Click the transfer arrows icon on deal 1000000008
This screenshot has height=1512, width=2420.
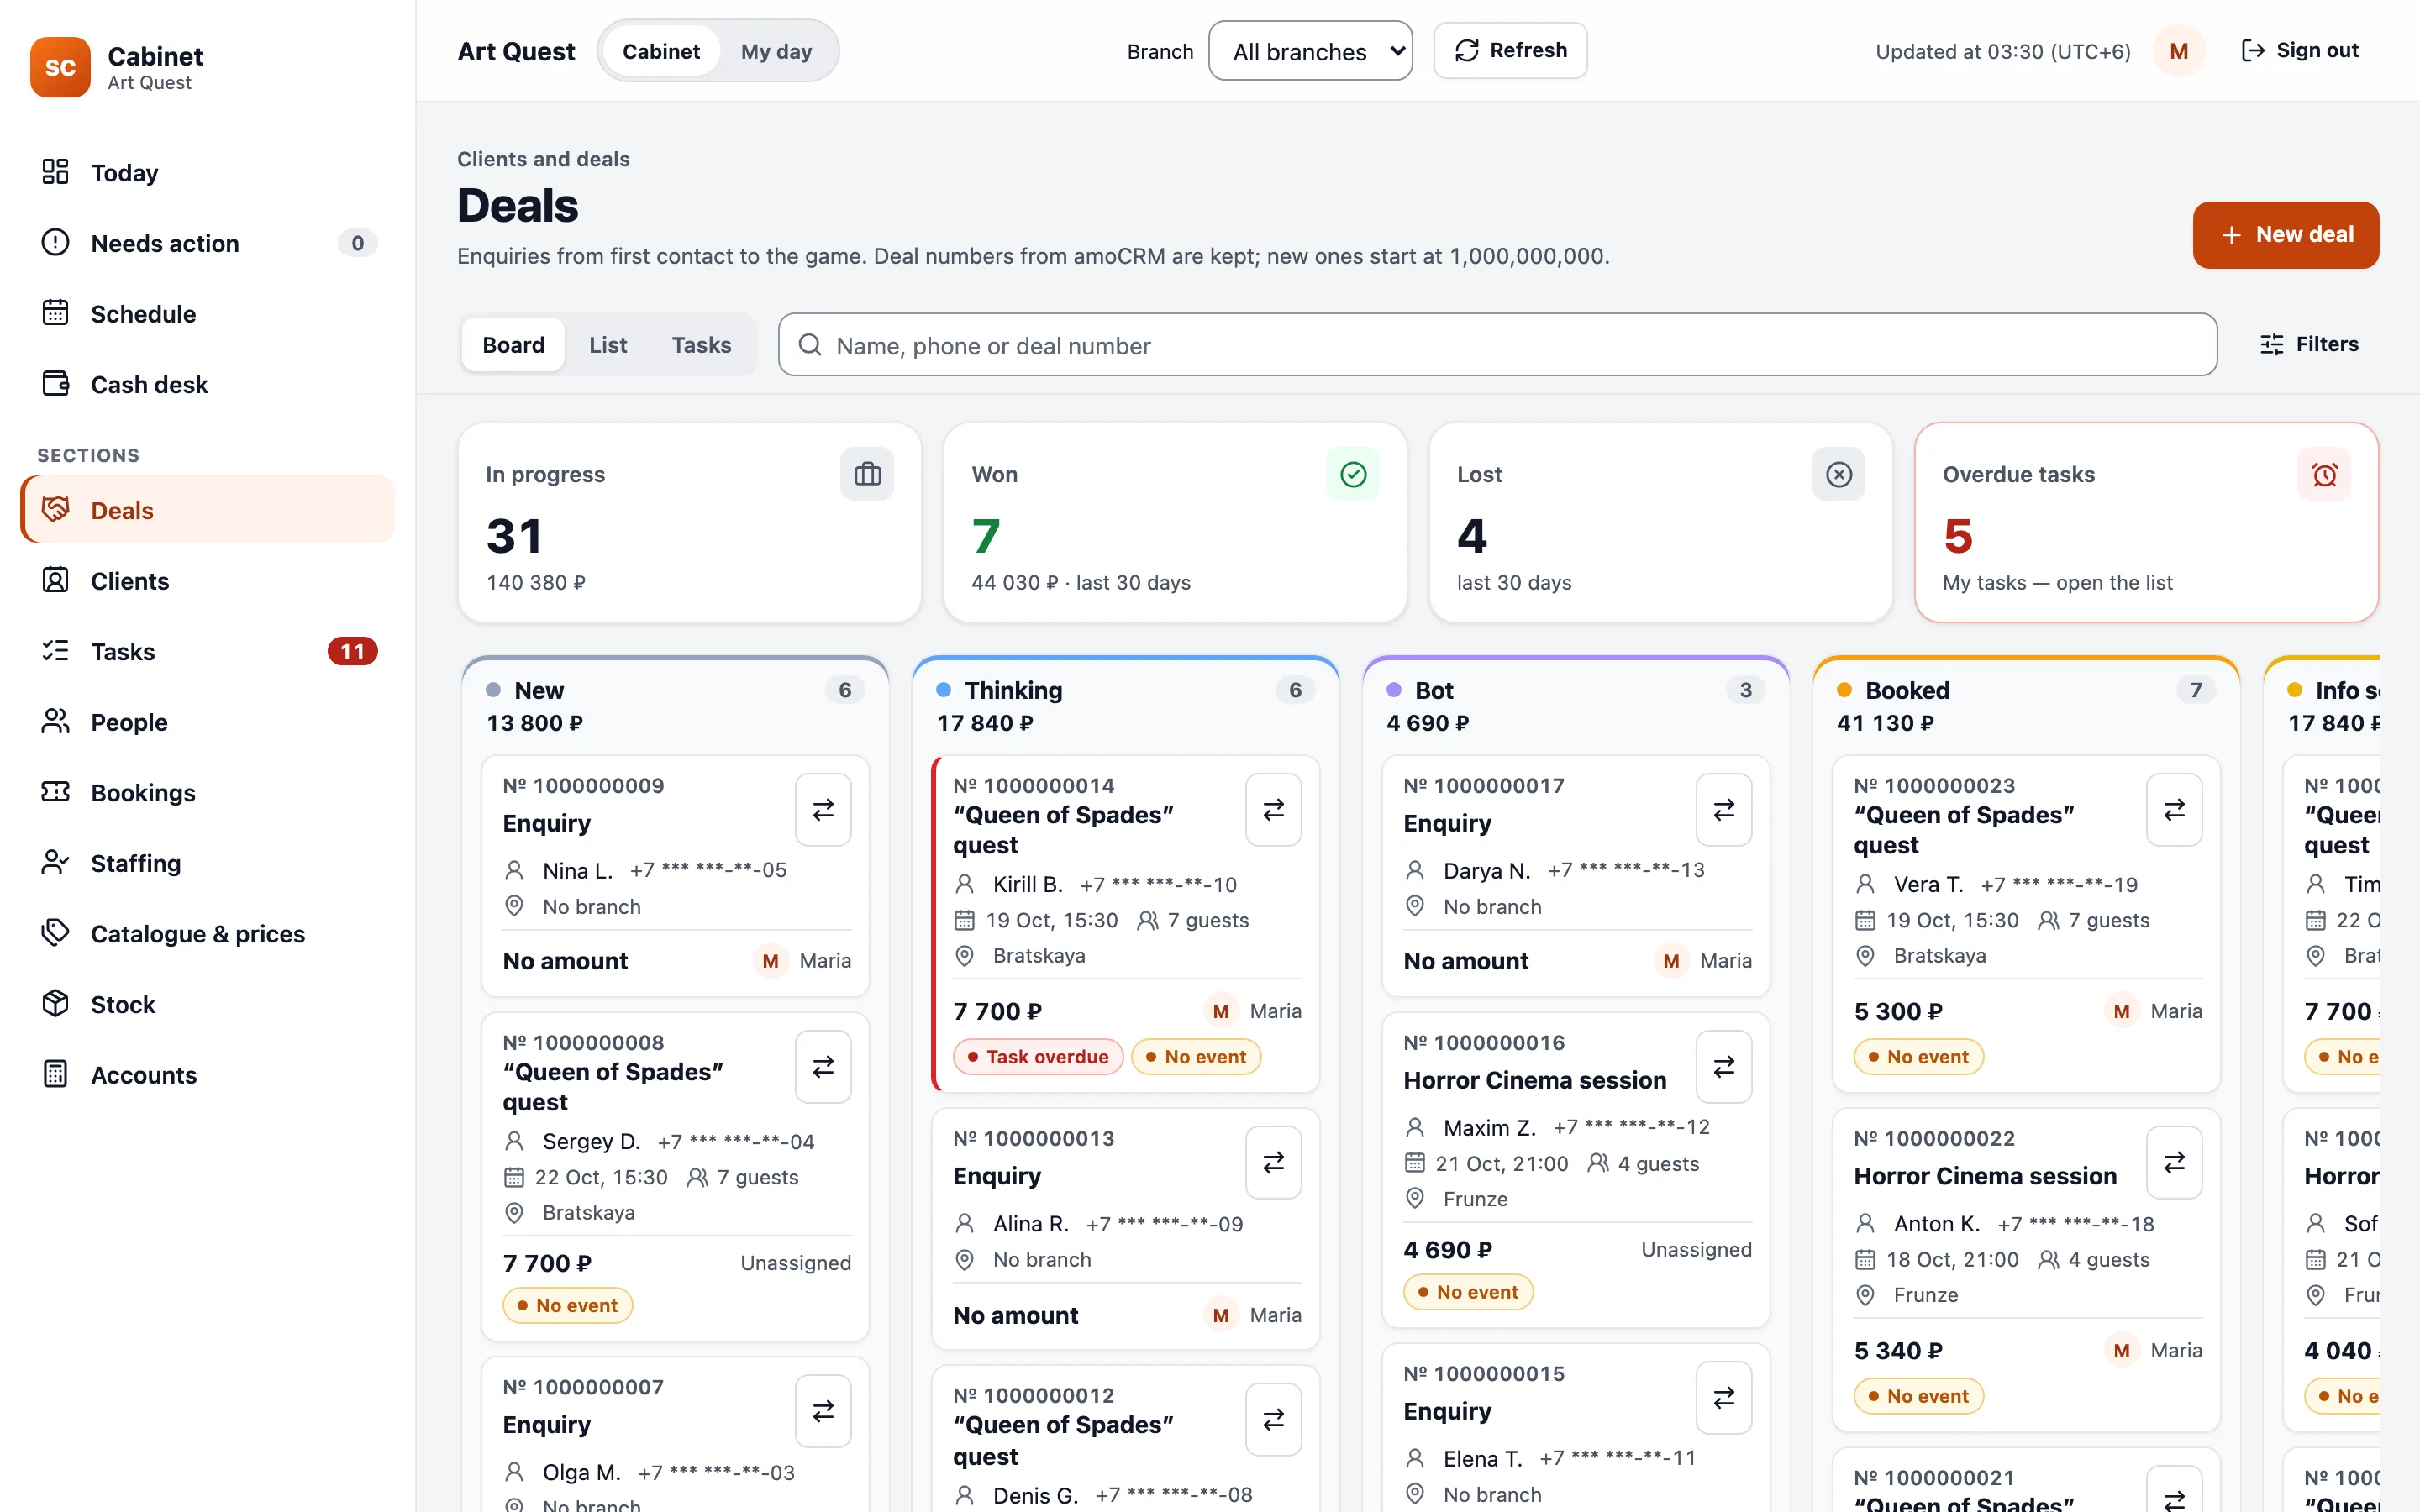point(823,1067)
